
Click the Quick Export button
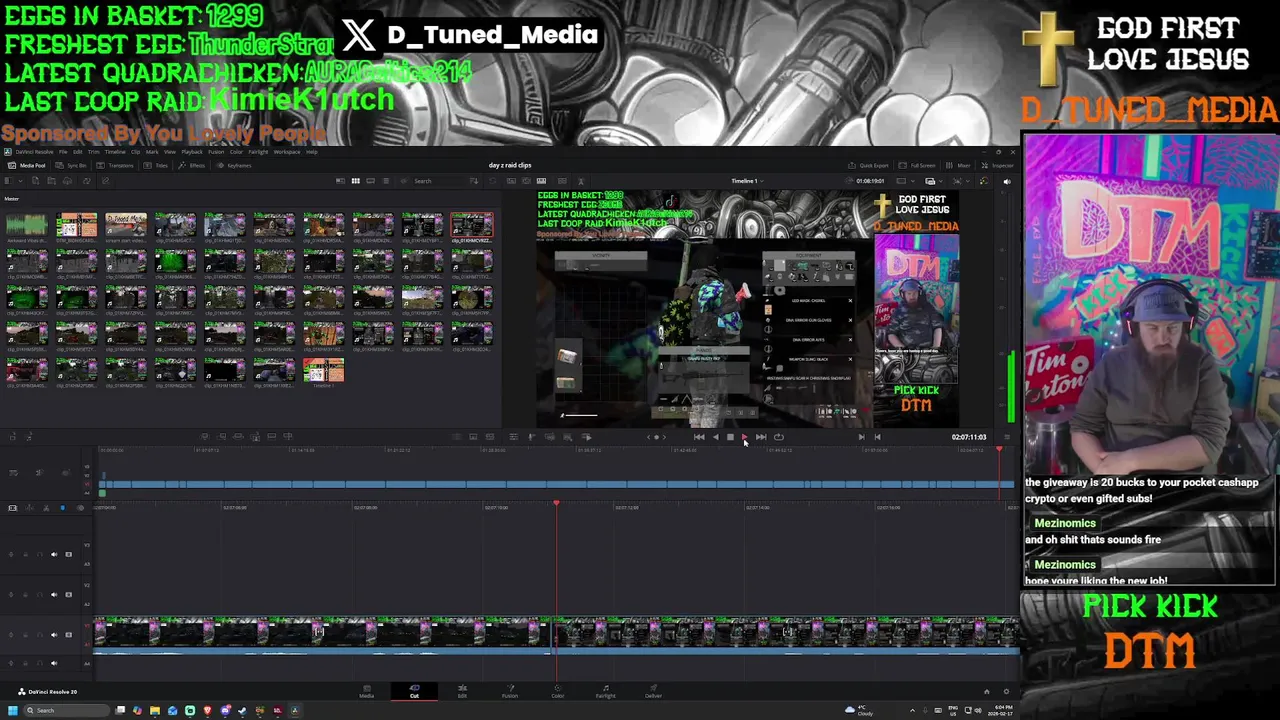[x=868, y=165]
